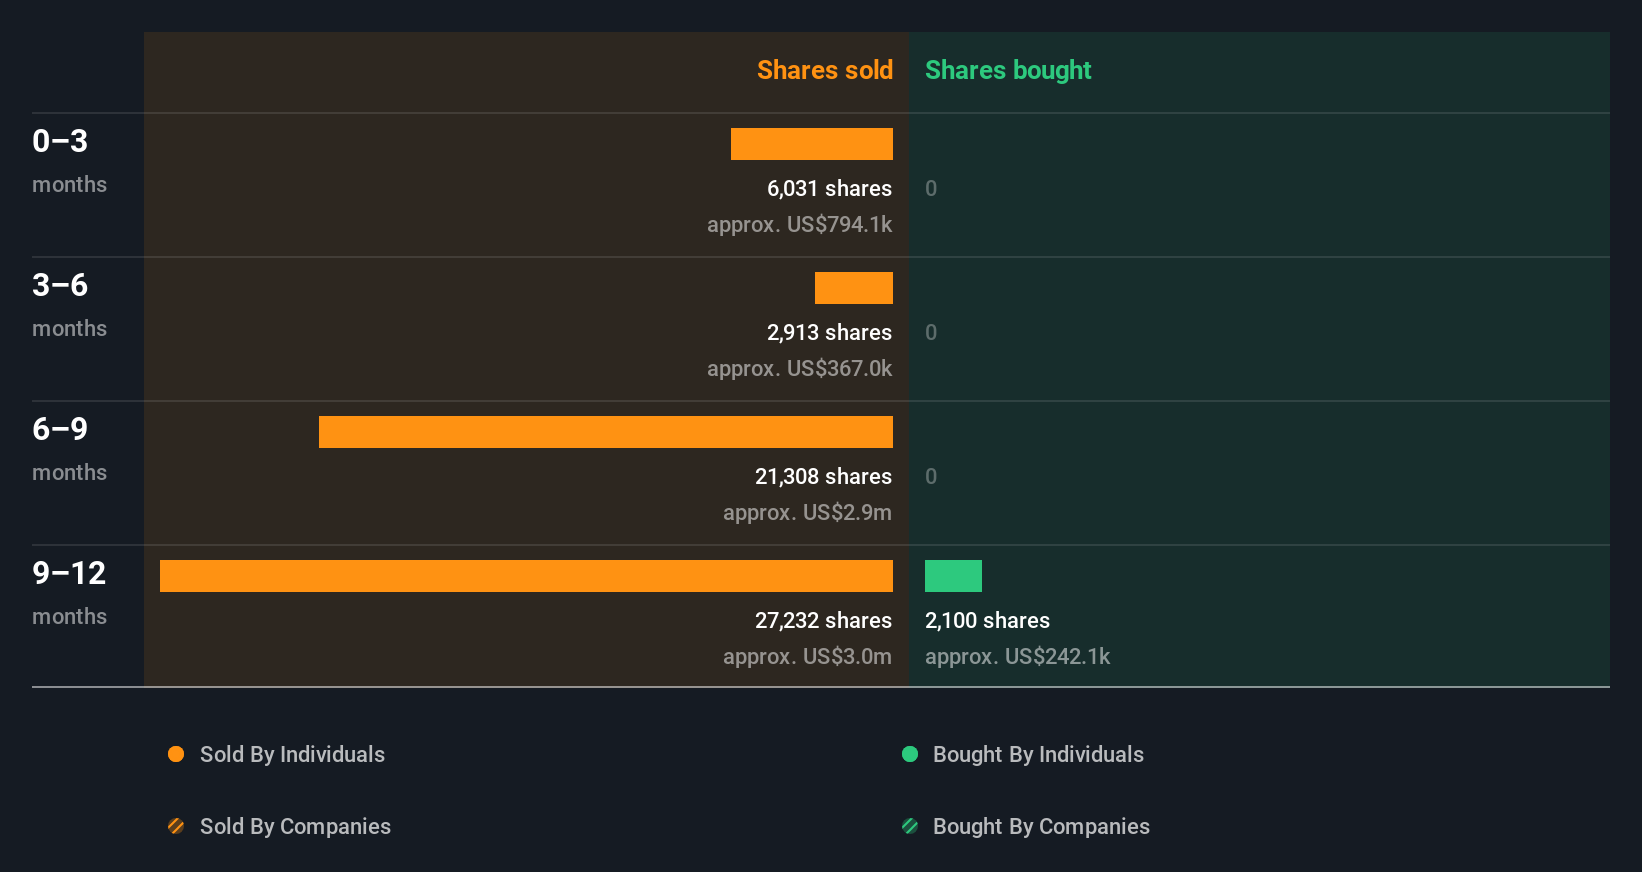Click the 6,031 shares value
Screen dimensions: 1642x872
point(829,188)
